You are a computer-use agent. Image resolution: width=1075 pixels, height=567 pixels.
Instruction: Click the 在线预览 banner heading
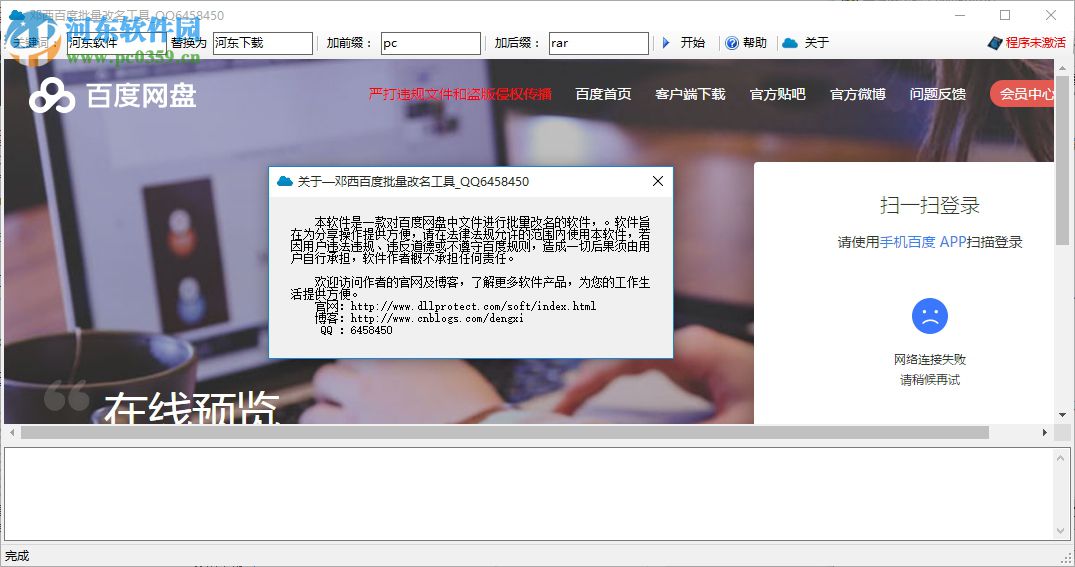pos(192,407)
